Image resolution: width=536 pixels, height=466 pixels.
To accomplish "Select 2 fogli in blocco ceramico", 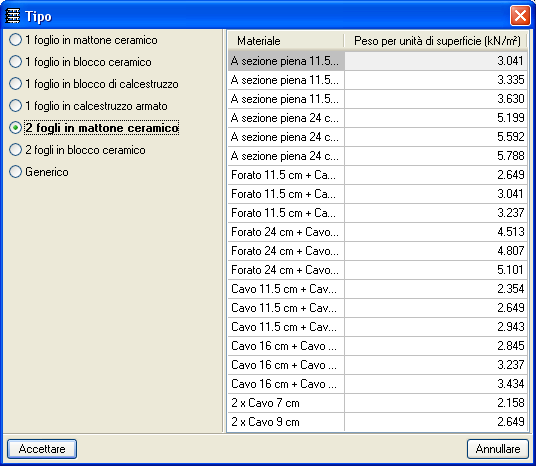I will [77, 150].
